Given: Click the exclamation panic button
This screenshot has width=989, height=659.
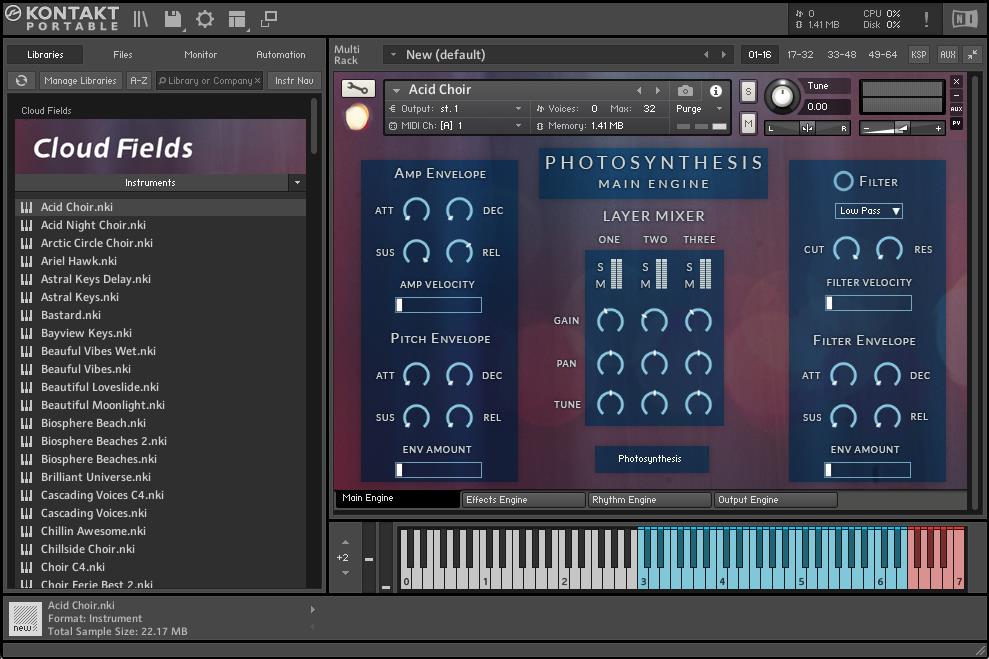Looking at the screenshot, I should pyautogui.click(x=926, y=19).
